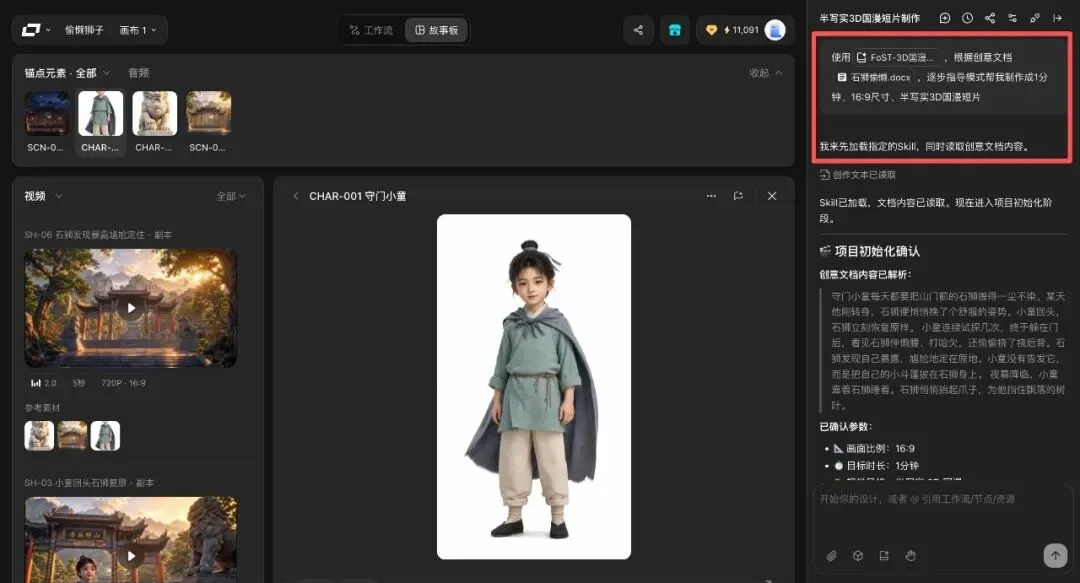Click the 画面比例: 16:9 parameter

pos(874,449)
